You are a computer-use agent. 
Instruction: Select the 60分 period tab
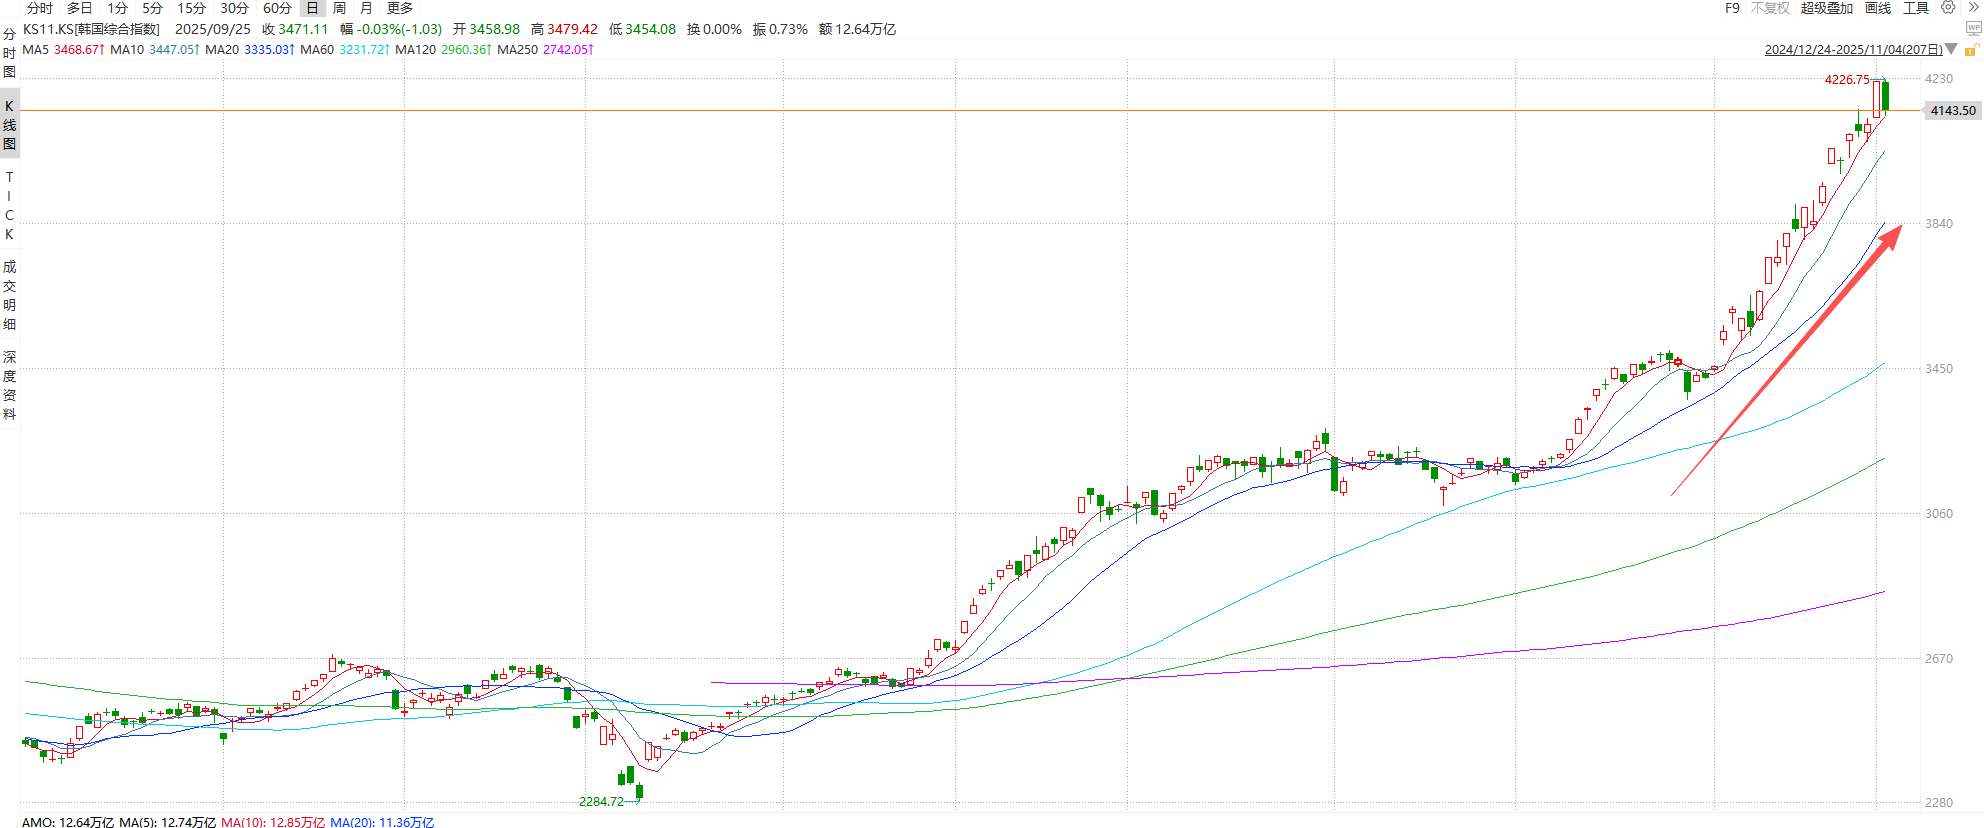point(277,8)
